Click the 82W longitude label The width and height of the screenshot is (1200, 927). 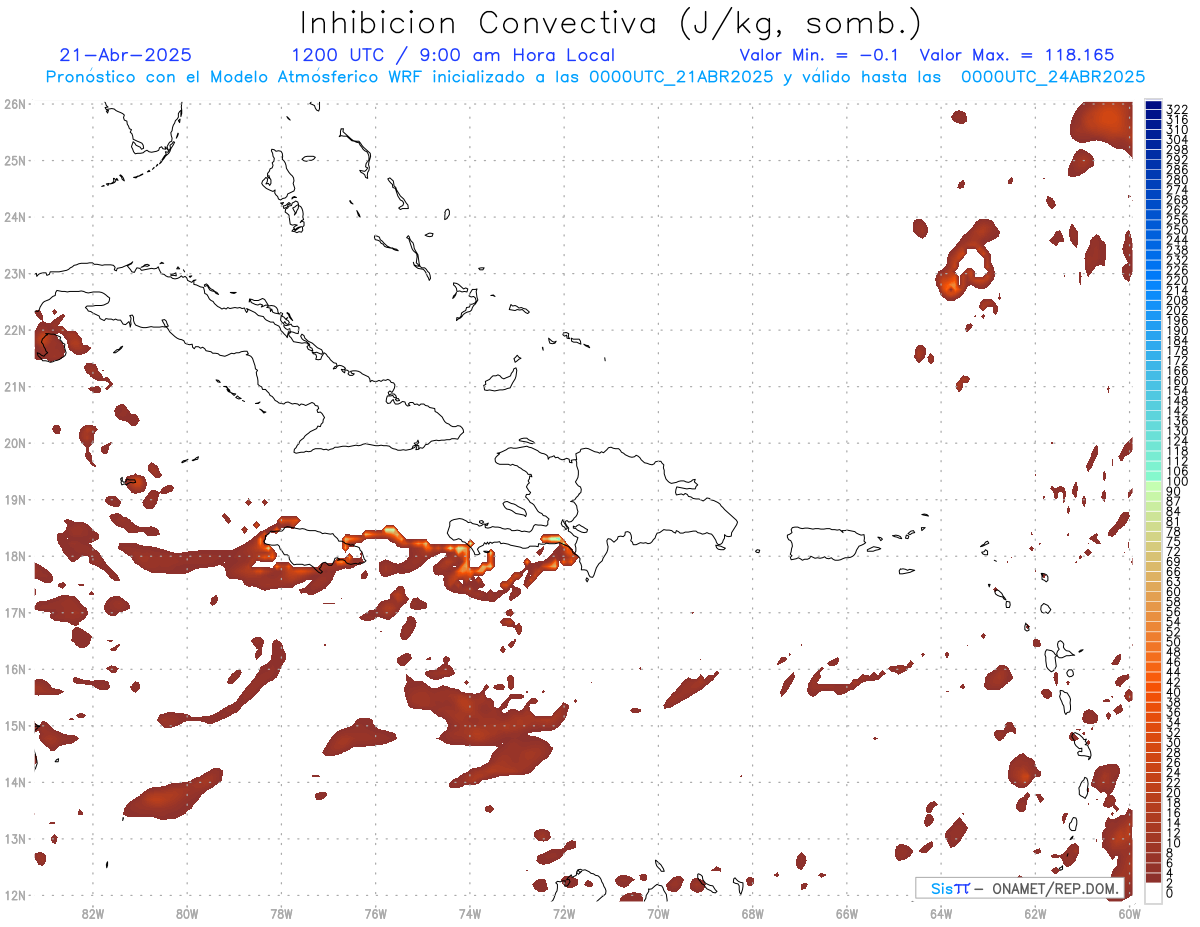[x=92, y=912]
